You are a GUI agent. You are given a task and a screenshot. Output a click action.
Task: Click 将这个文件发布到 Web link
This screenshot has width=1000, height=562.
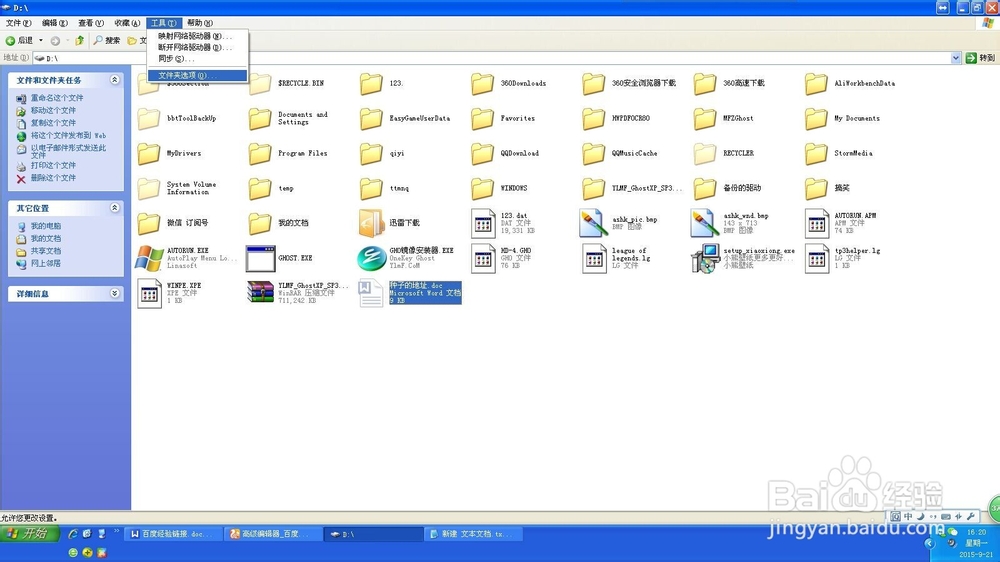pyautogui.click(x=68, y=135)
